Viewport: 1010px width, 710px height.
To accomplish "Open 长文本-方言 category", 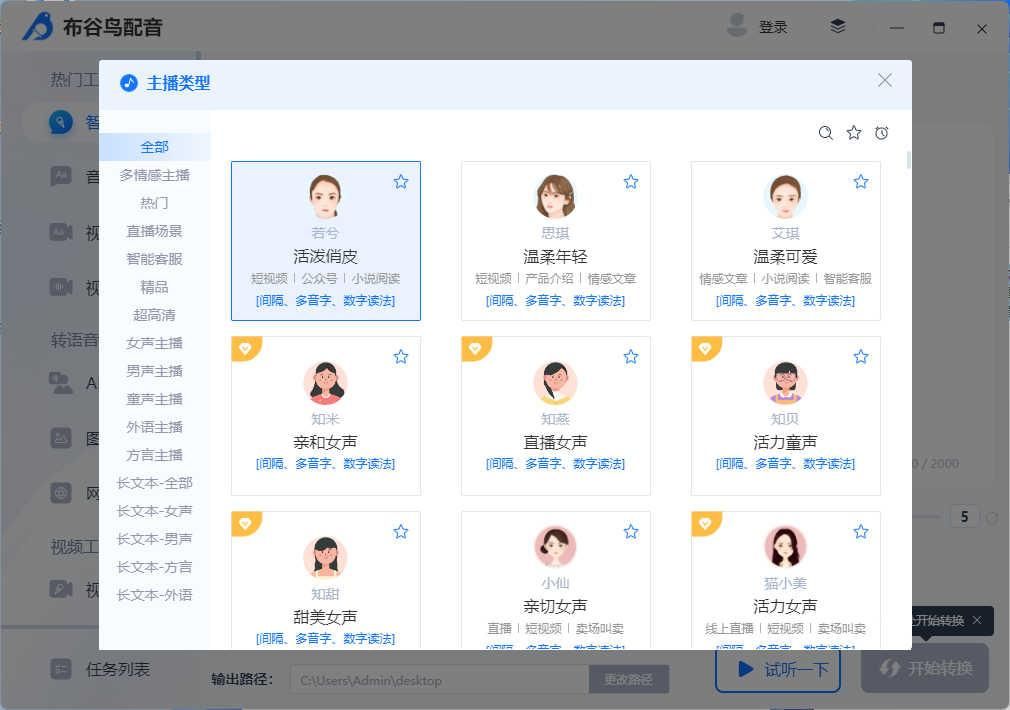I will coord(155,567).
